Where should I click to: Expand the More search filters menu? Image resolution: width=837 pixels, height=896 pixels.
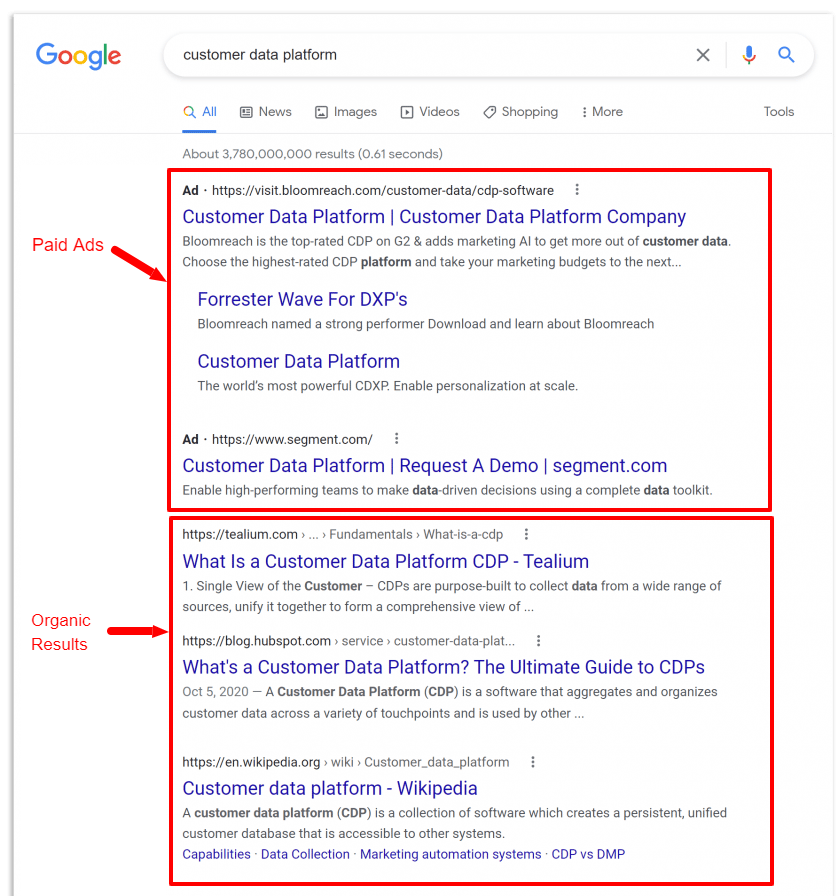(602, 112)
